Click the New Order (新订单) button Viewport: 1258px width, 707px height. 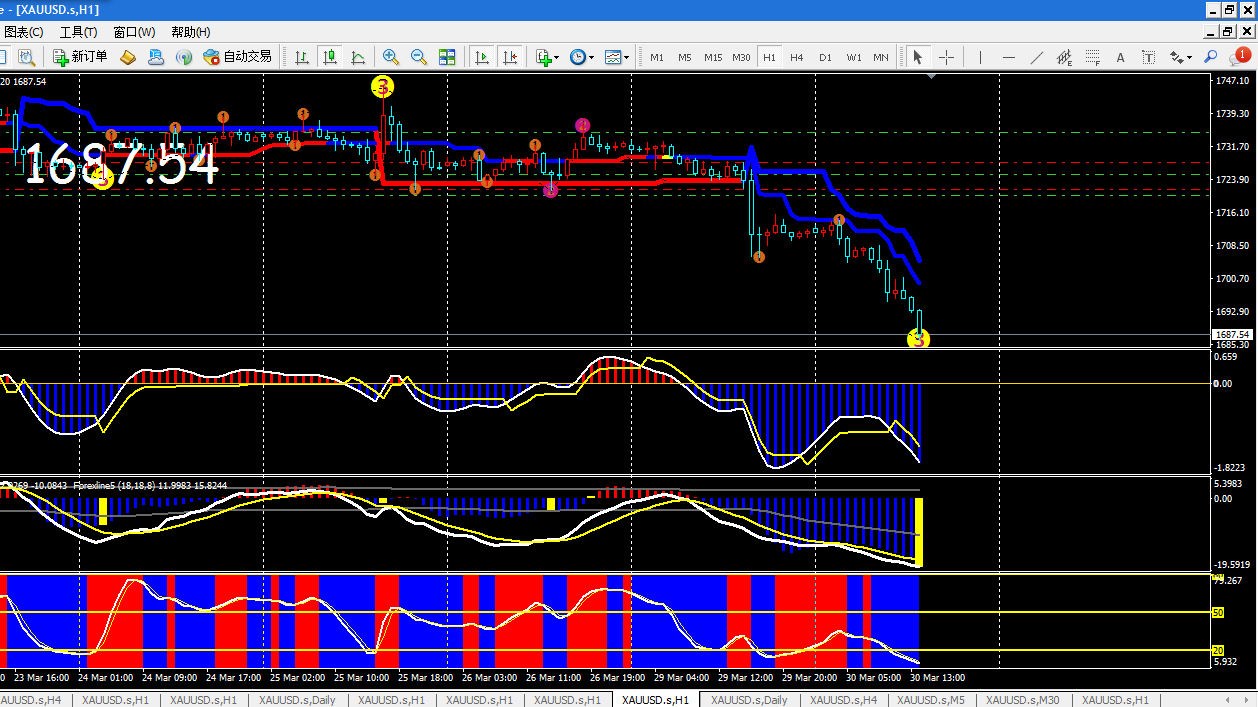80,57
